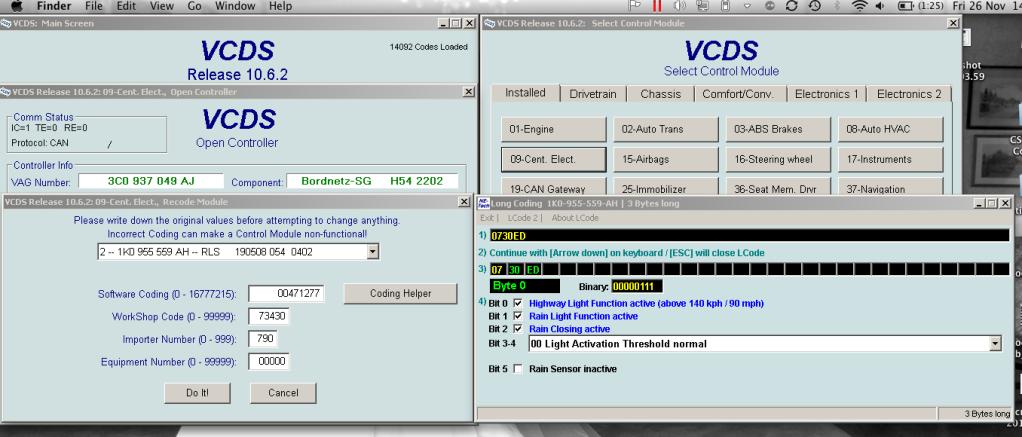
Task: Click the Importer Number field
Action: tap(262, 339)
